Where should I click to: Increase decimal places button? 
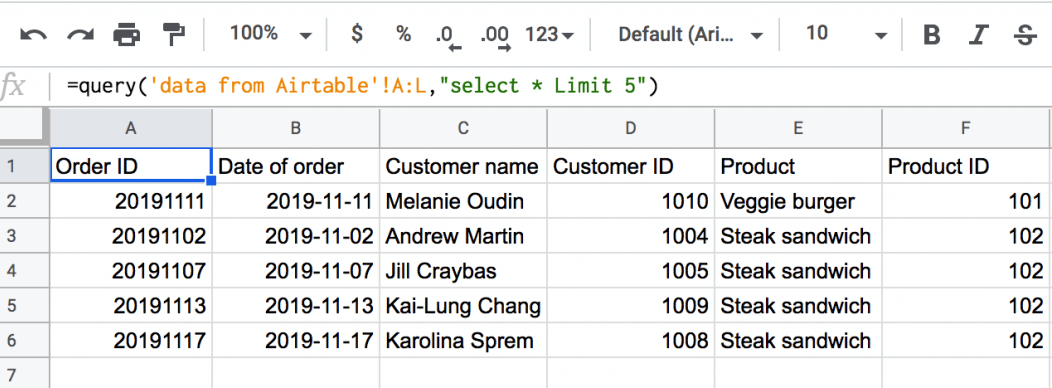[x=496, y=37]
